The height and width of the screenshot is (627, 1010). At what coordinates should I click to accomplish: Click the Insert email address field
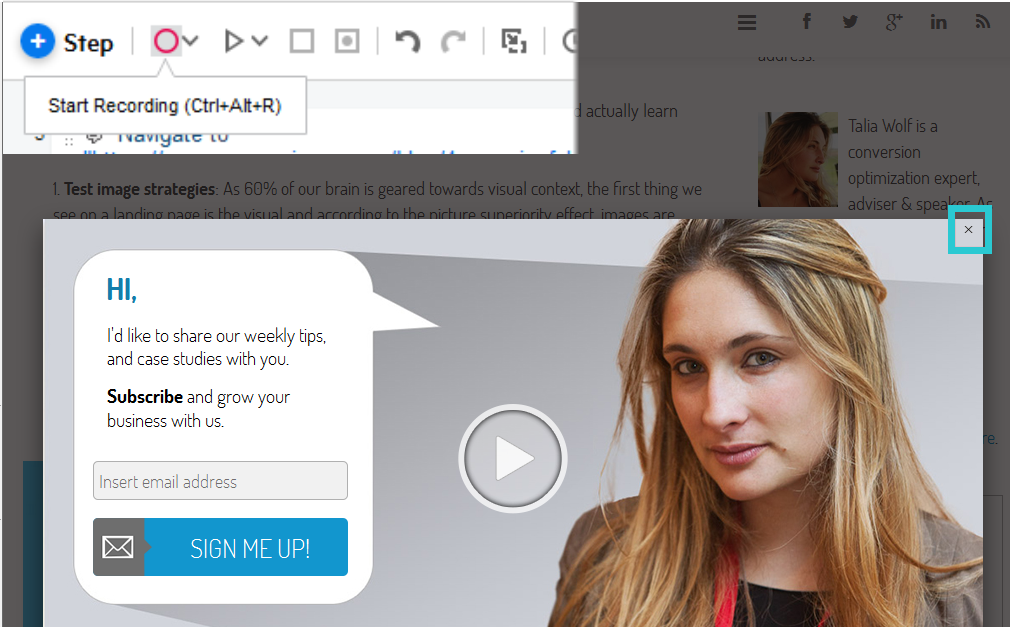click(x=220, y=481)
